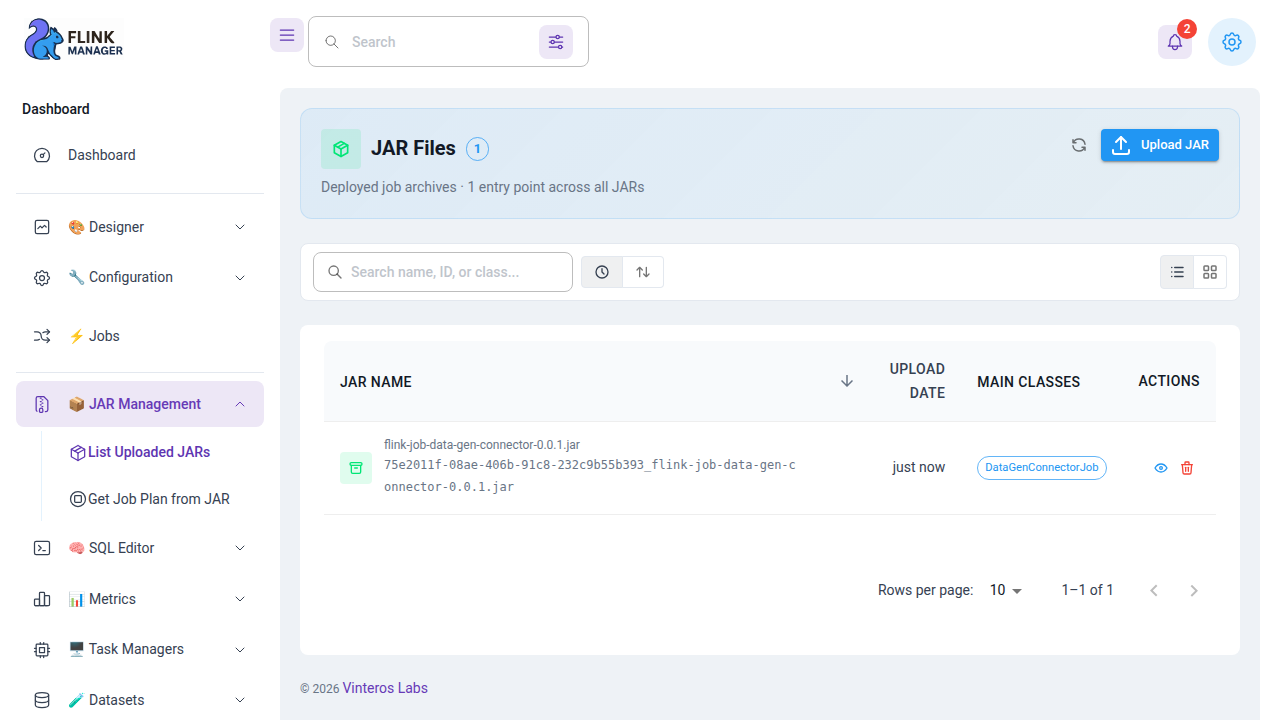Go to next page of JARs
This screenshot has width=1280, height=720.
pyautogui.click(x=1194, y=590)
